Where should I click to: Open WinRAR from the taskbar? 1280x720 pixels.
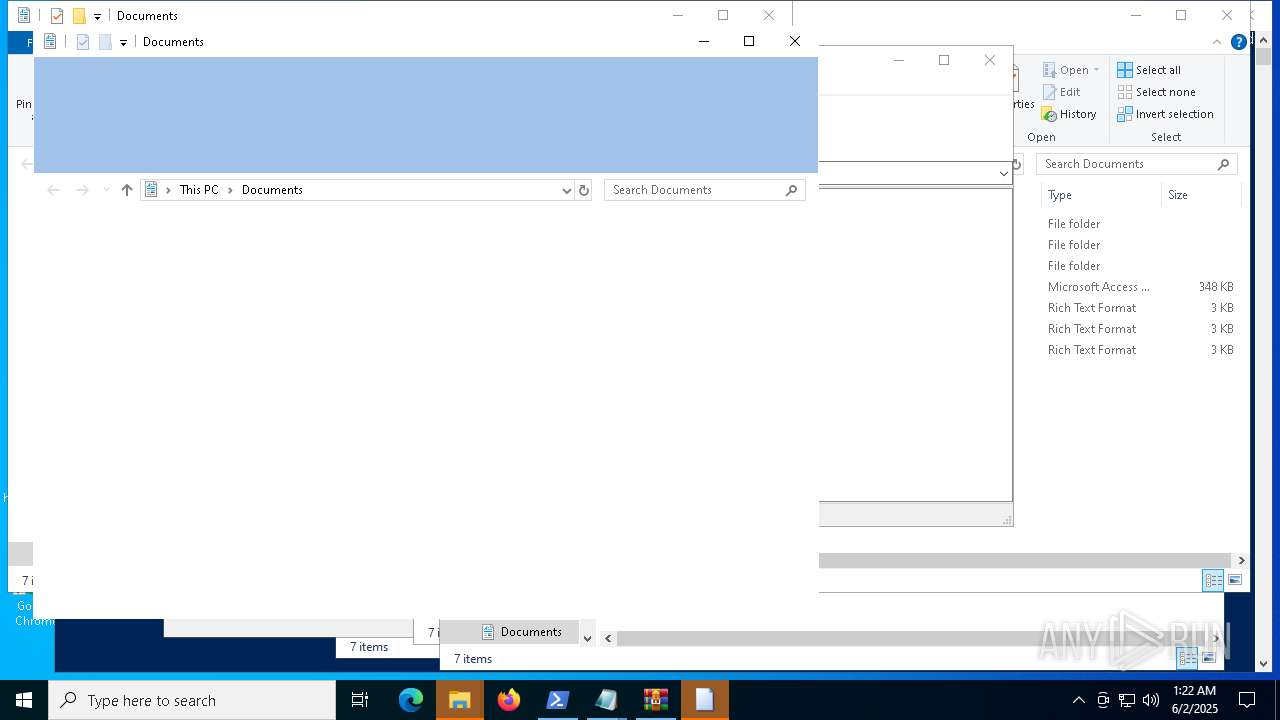pyautogui.click(x=656, y=700)
